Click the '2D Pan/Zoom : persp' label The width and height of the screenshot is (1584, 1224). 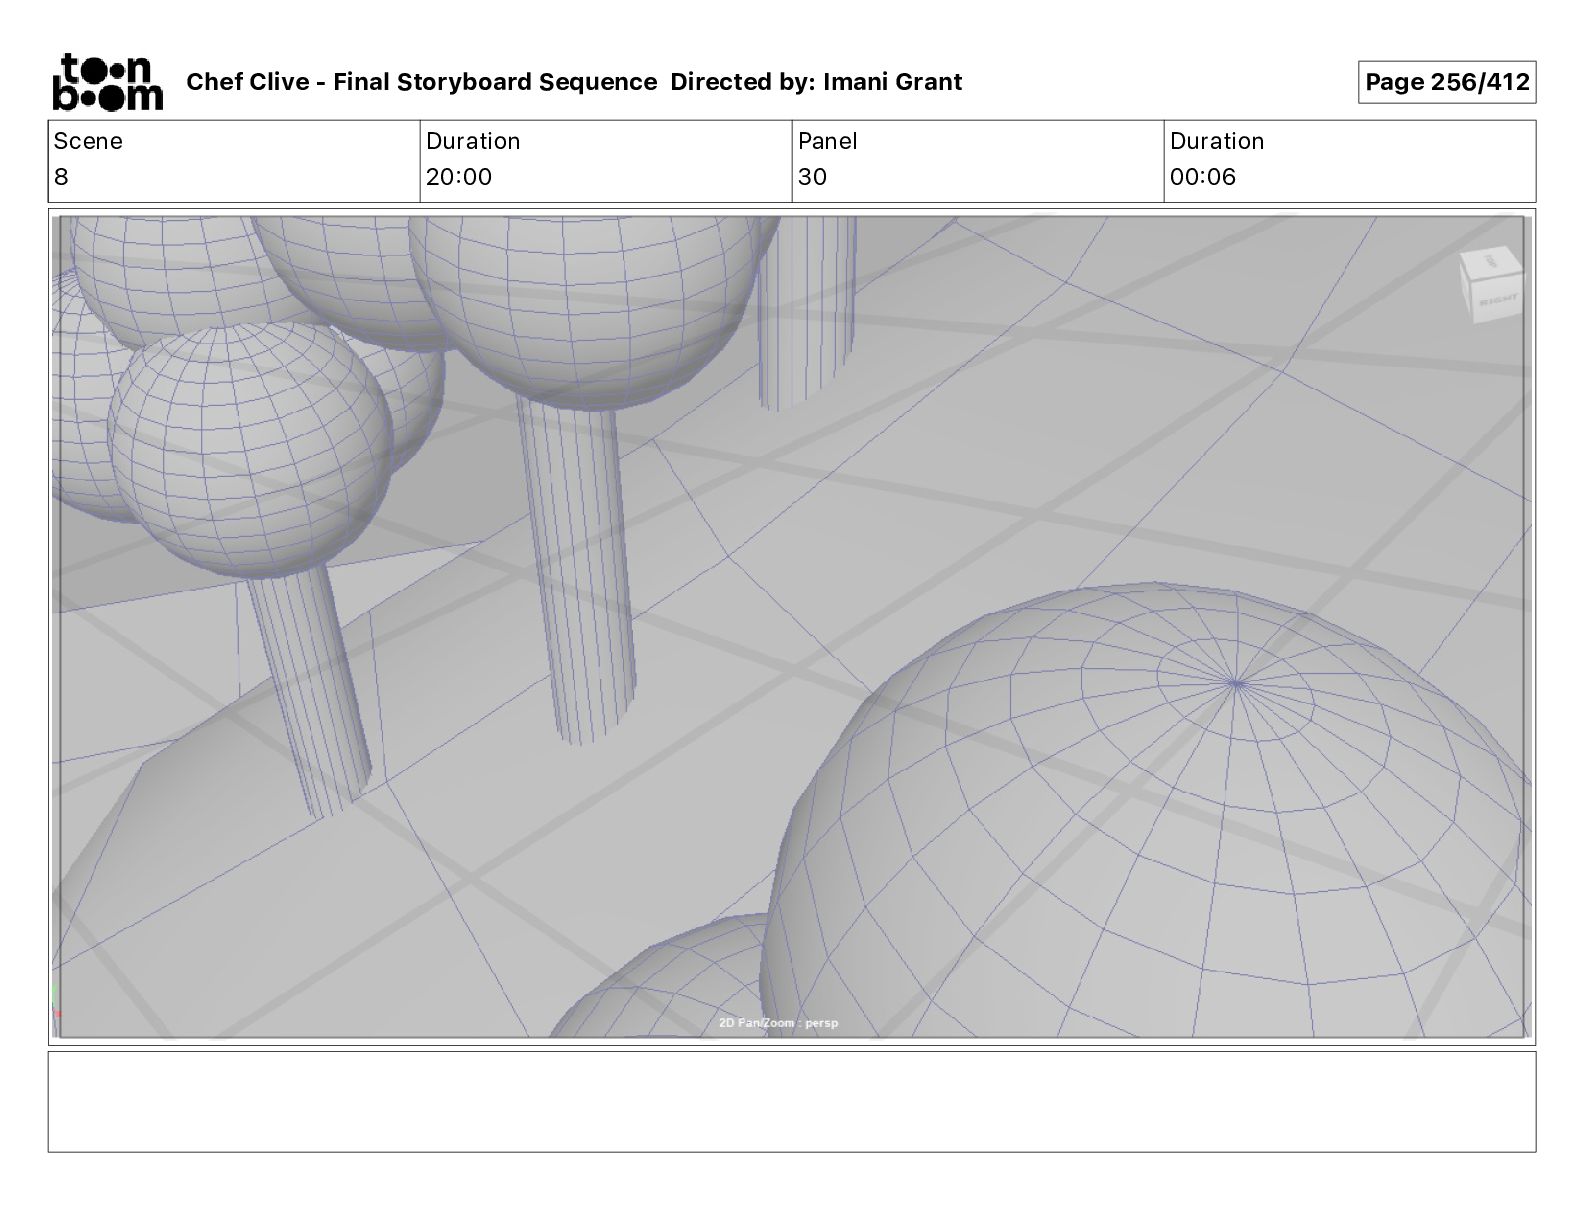click(778, 1022)
